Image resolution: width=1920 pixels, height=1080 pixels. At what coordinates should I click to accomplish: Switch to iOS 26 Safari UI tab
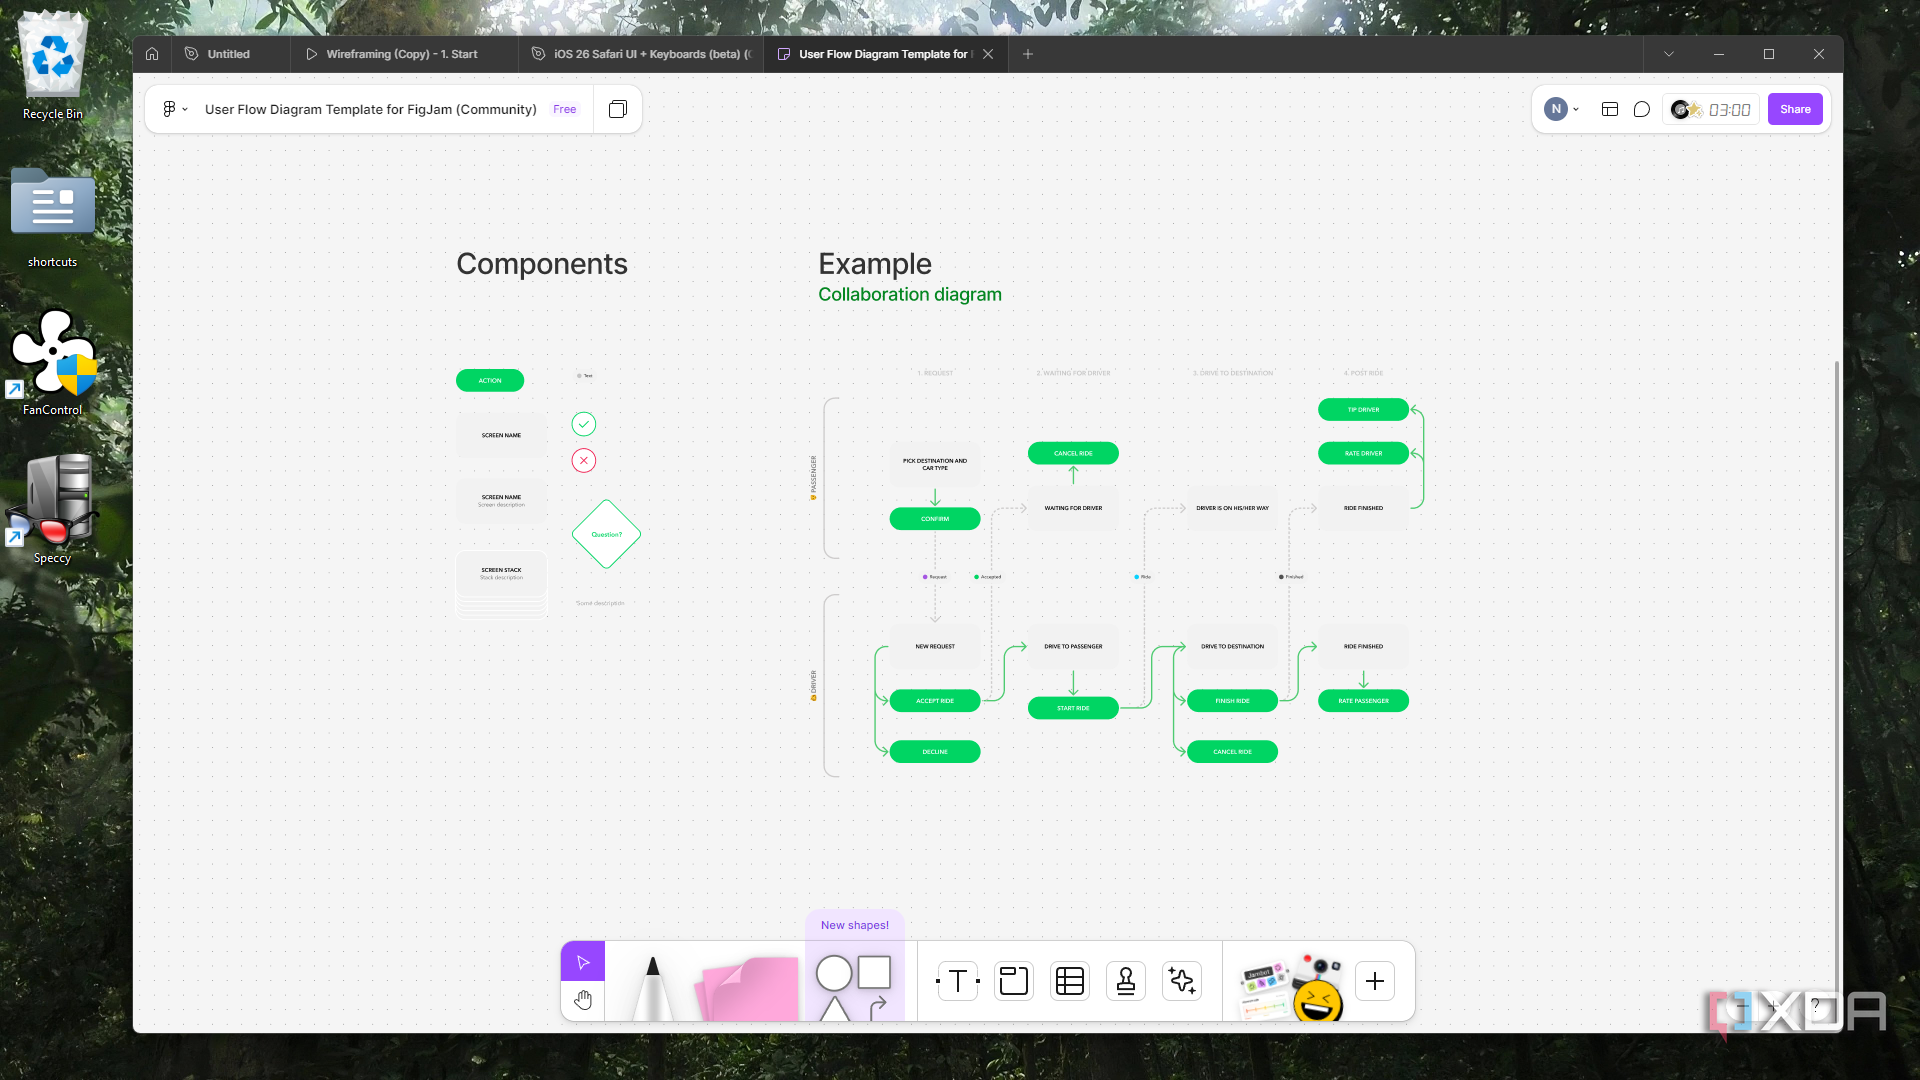point(641,54)
